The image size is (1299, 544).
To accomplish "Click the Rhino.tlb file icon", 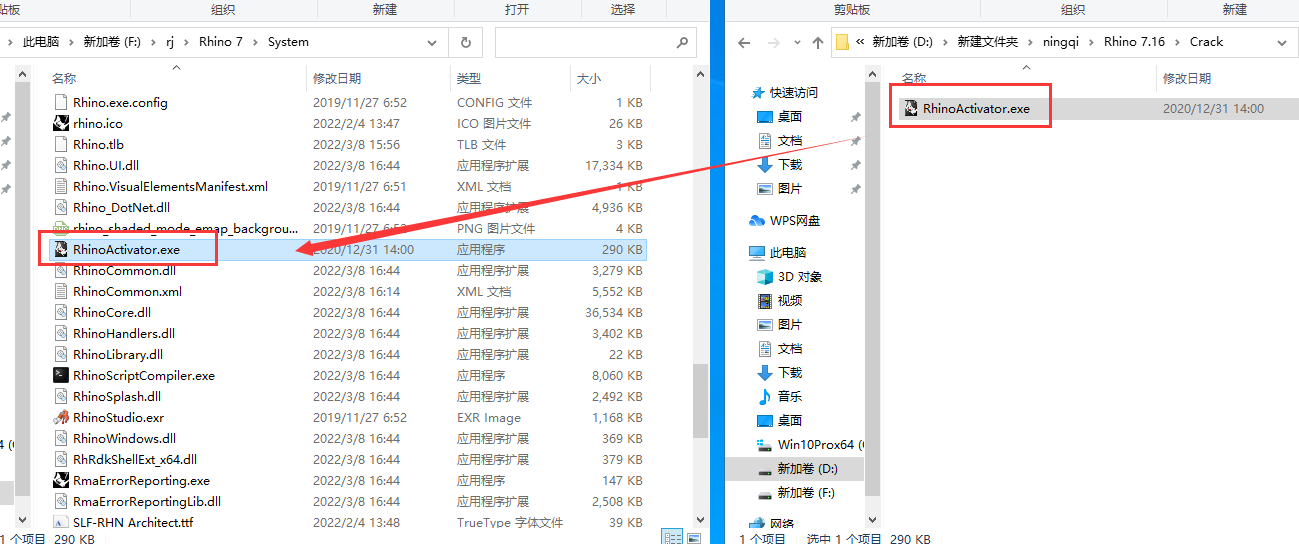I will (61, 144).
